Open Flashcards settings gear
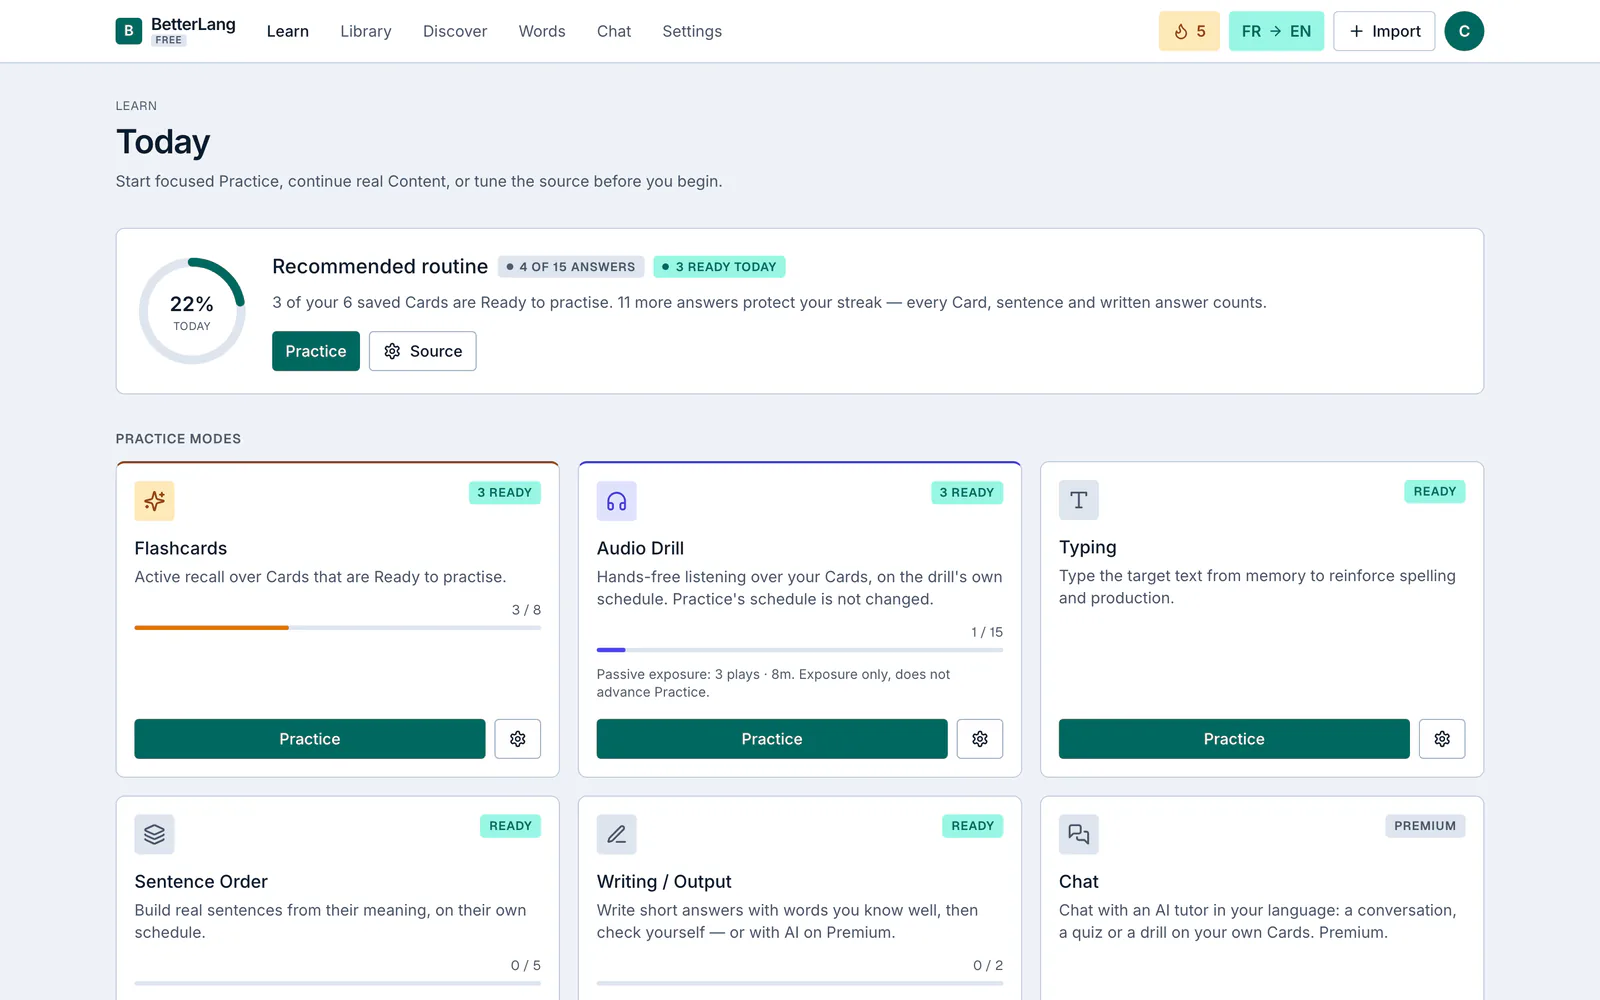The image size is (1600, 1000). [518, 739]
